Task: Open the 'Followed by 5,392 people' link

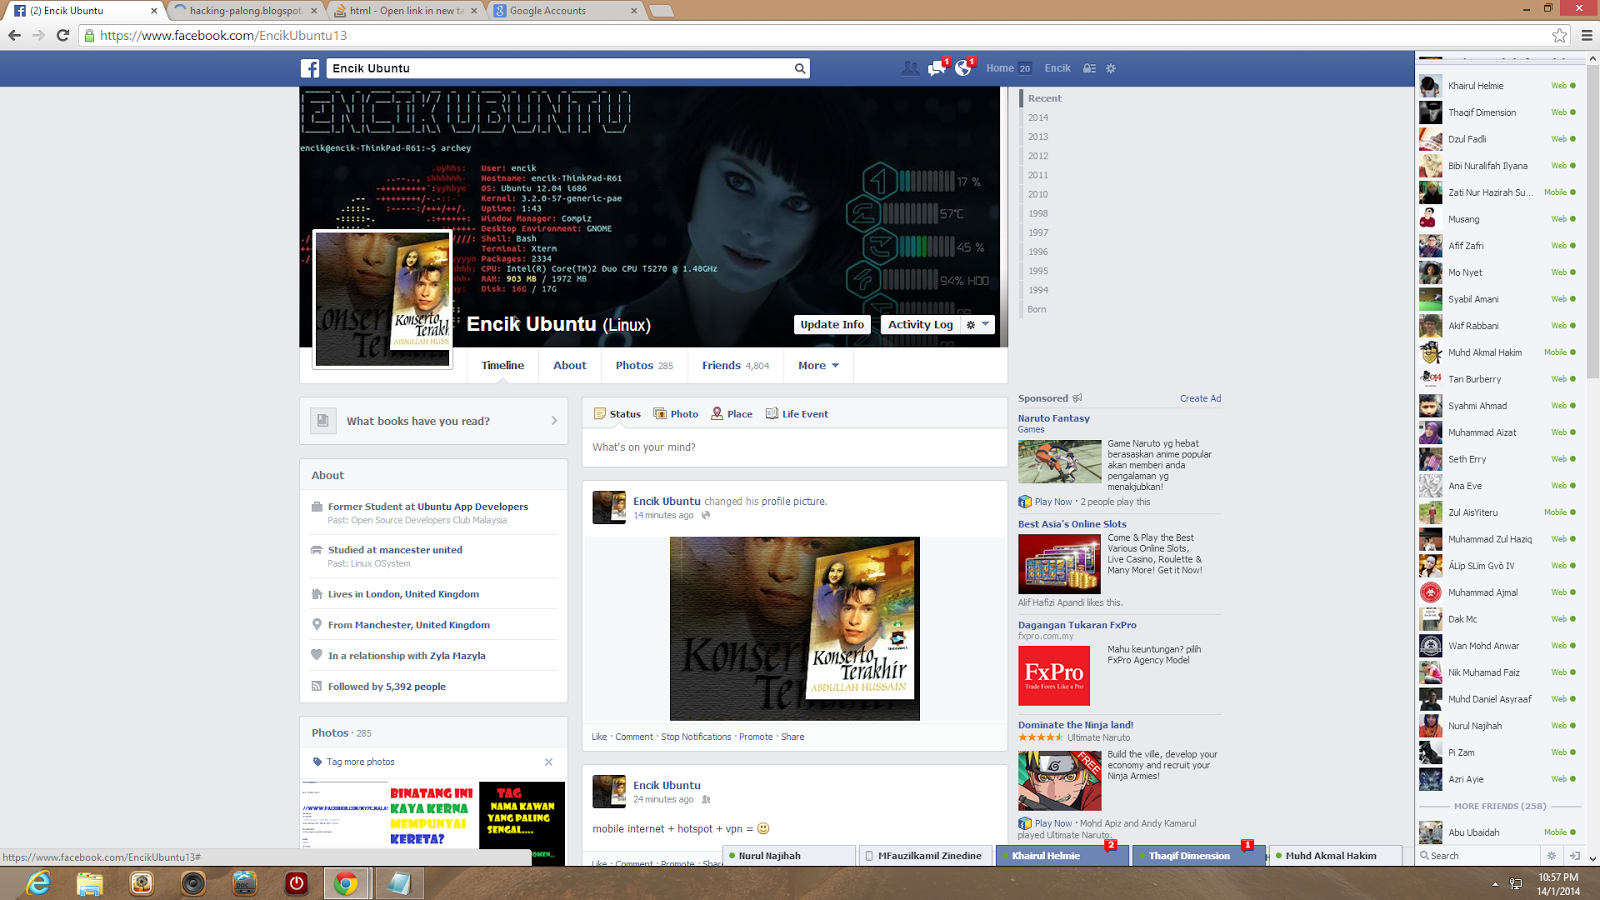Action: coord(387,687)
